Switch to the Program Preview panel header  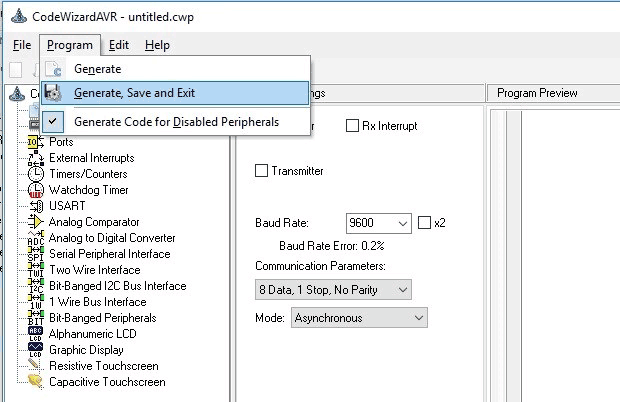[x=537, y=93]
